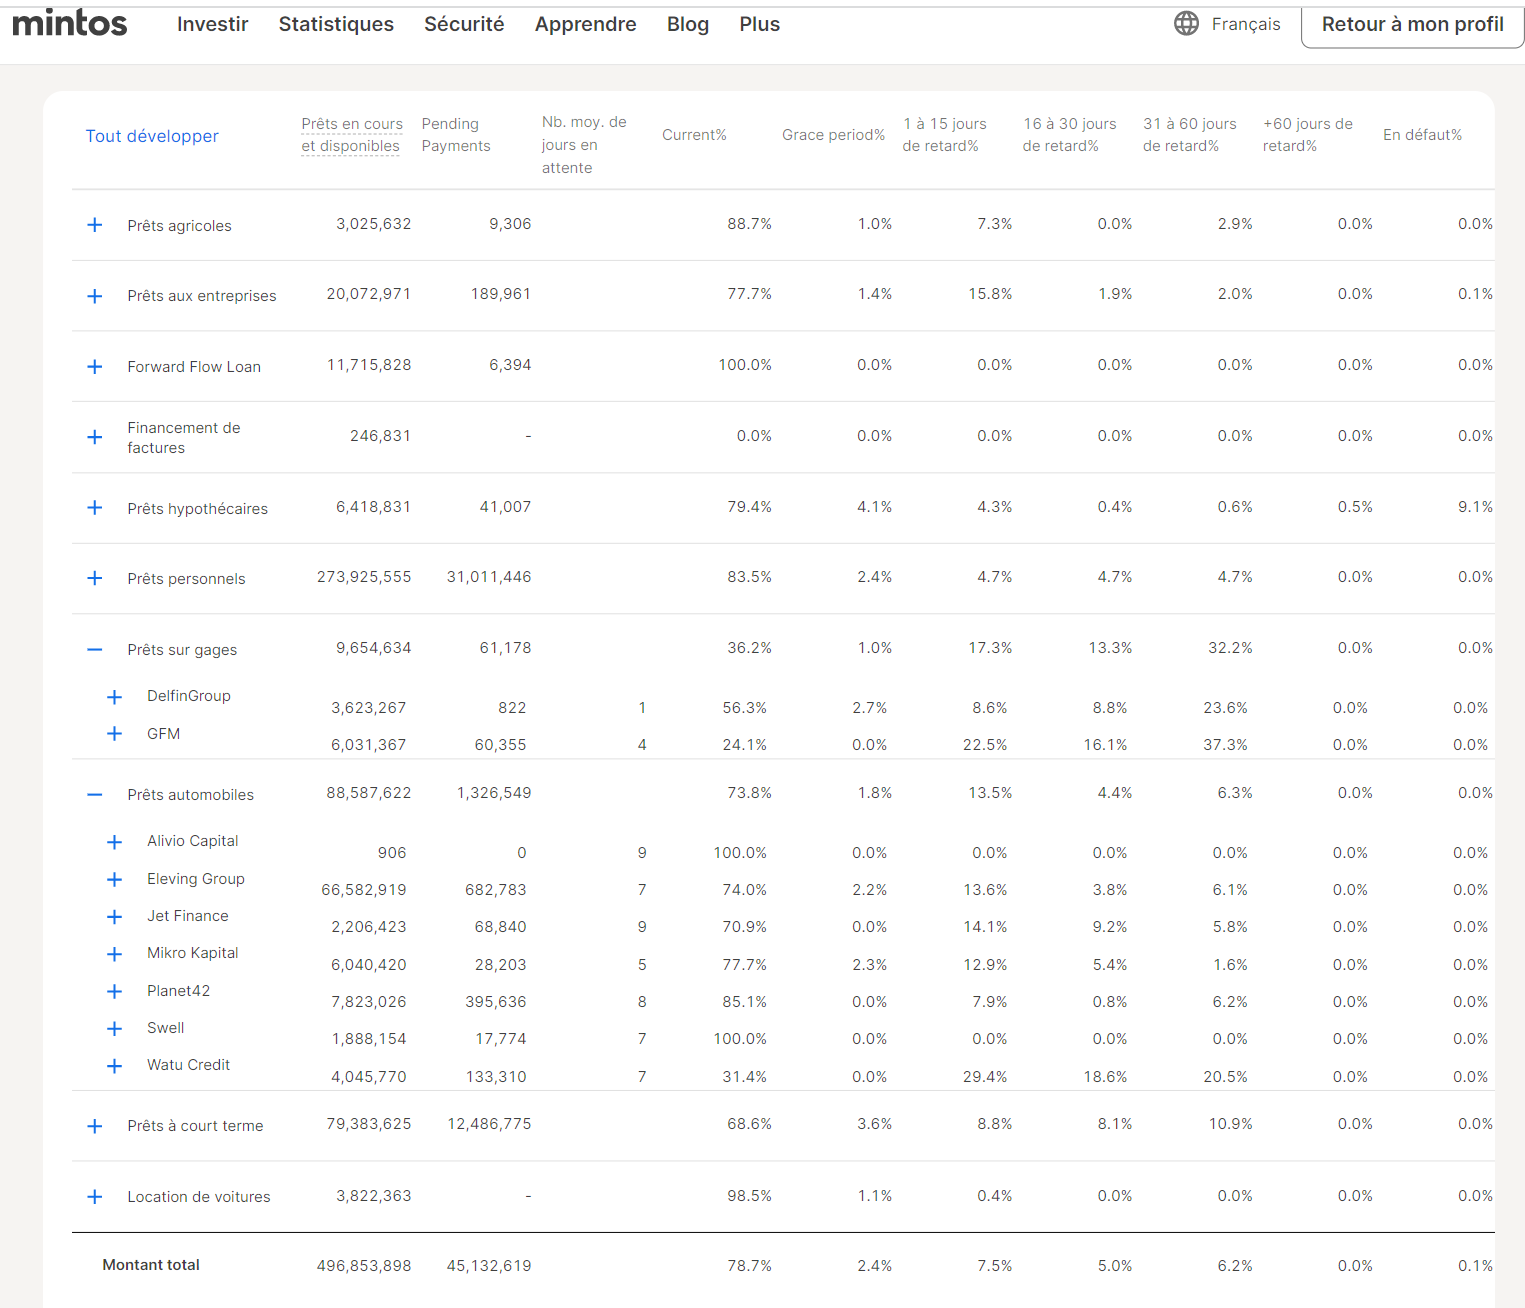Open the Investir menu
Image resolution: width=1525 pixels, height=1308 pixels.
click(212, 24)
